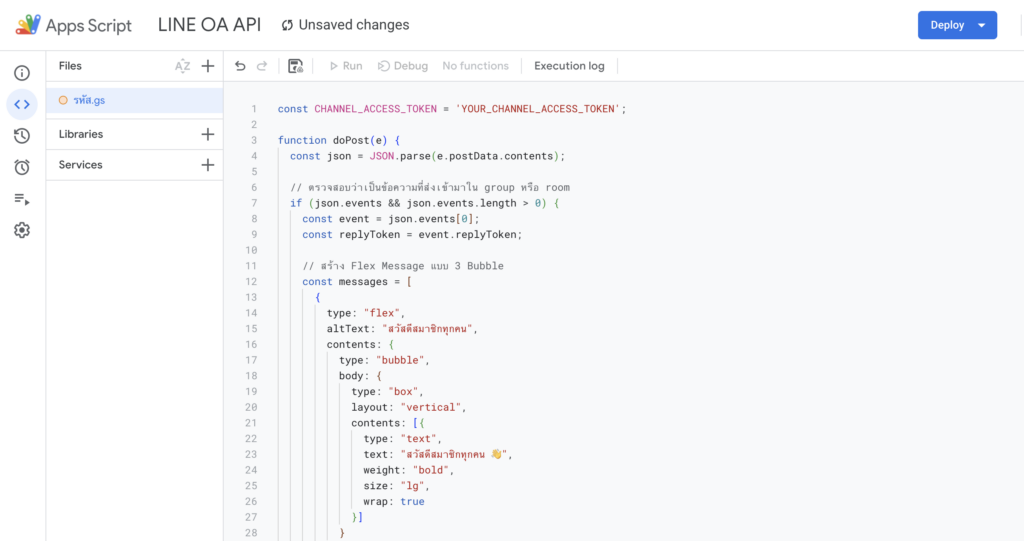Click the Debug button
The height and width of the screenshot is (541, 1024).
(x=403, y=66)
